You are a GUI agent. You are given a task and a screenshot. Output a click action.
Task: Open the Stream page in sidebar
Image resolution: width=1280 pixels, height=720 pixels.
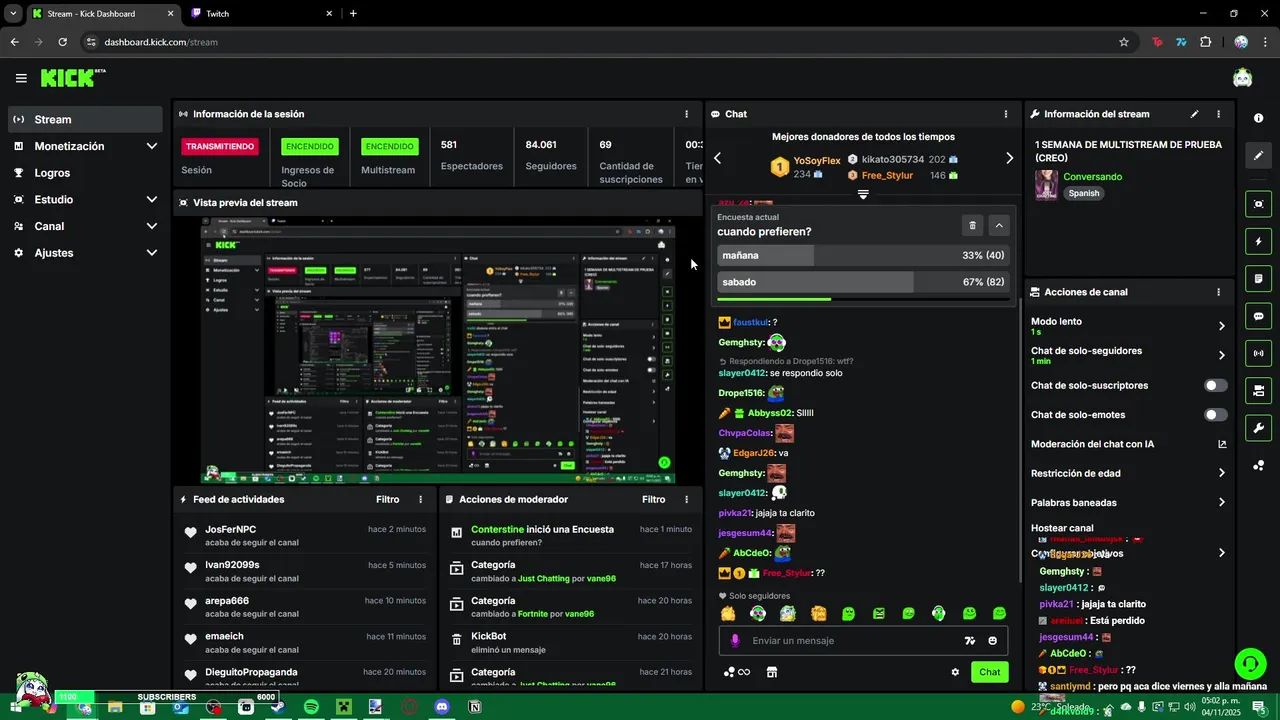pos(85,119)
